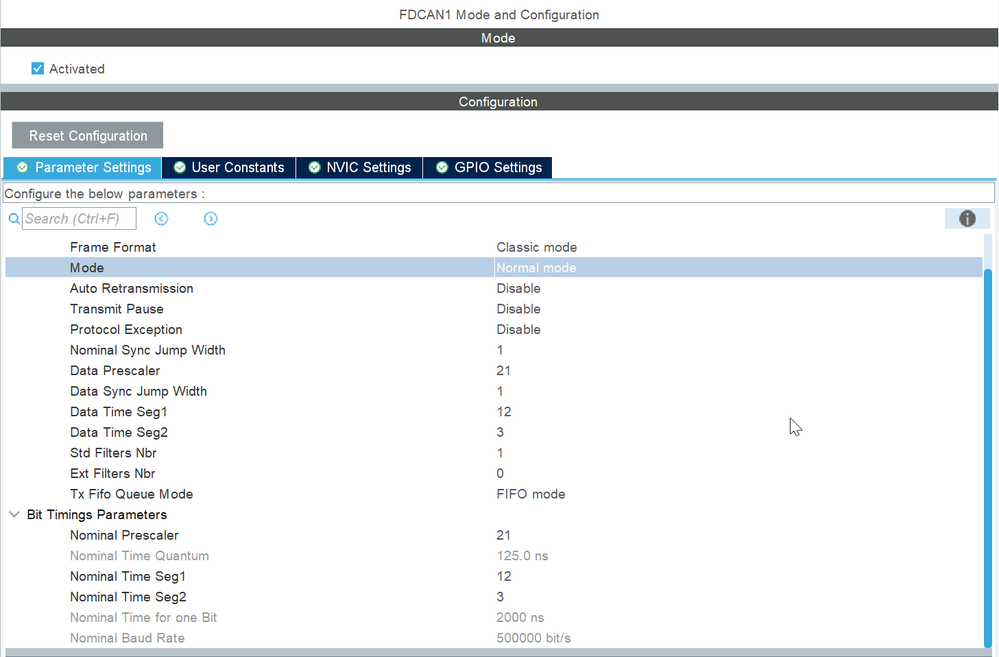Select the Nominal Time Quantum label

140,556
